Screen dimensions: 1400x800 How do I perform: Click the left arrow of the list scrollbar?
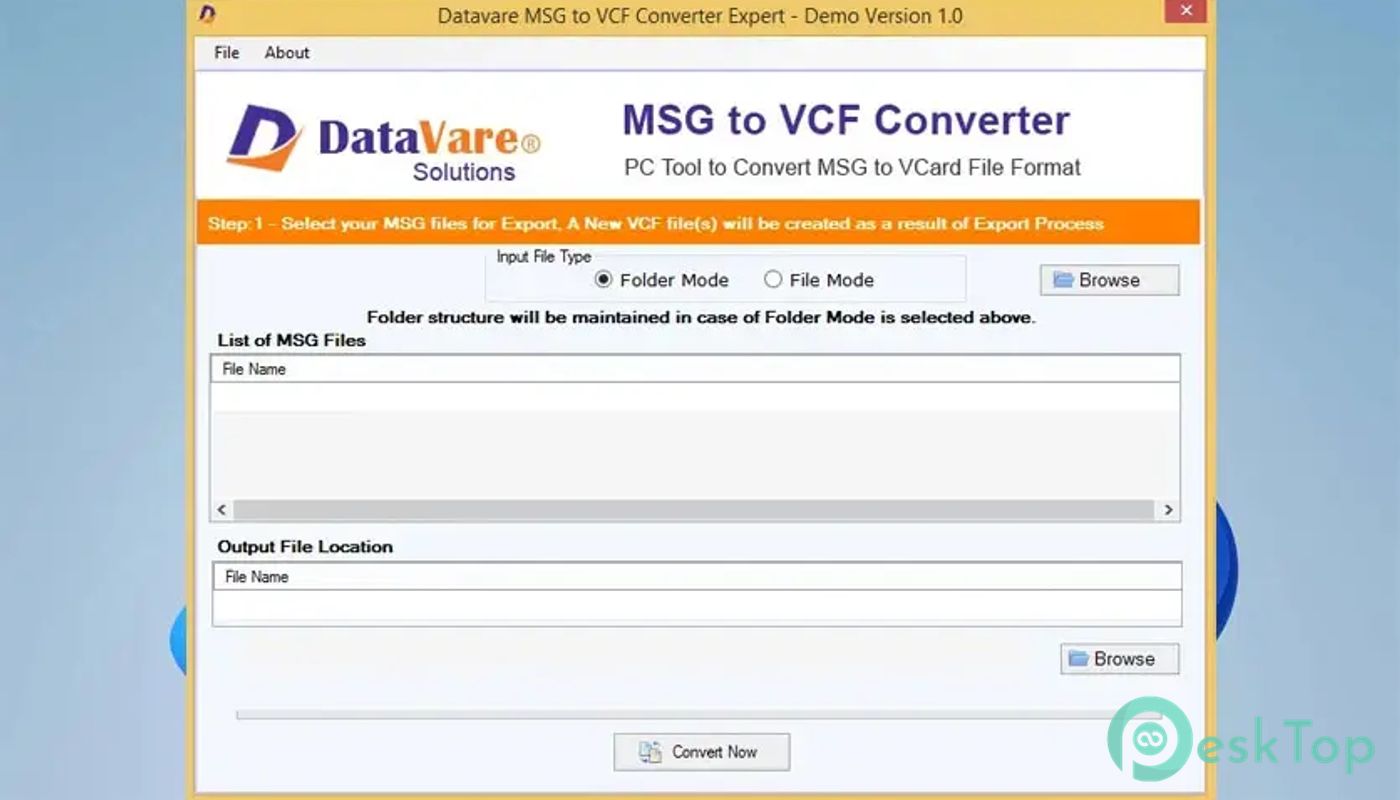[222, 510]
